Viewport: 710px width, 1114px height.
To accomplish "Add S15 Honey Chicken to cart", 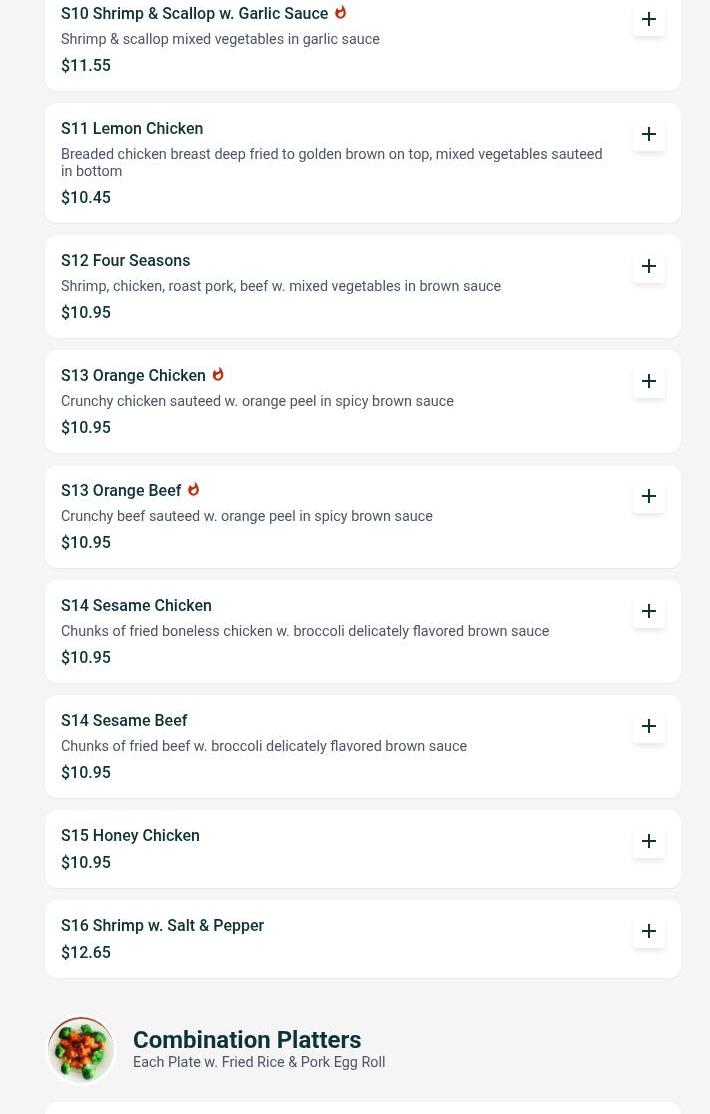I will (x=648, y=842).
